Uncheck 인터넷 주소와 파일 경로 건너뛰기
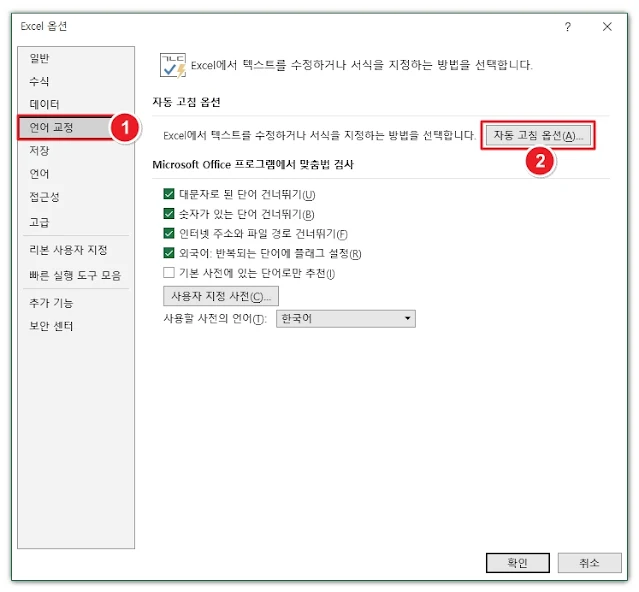Image resolution: width=639 pixels, height=592 pixels. 169,233
